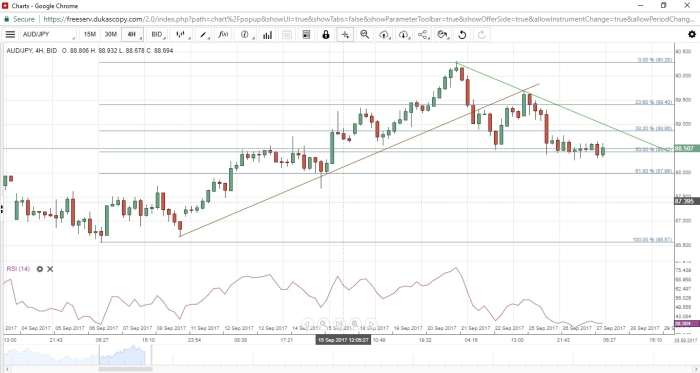Open the hamburger main menu

[x=10, y=34]
